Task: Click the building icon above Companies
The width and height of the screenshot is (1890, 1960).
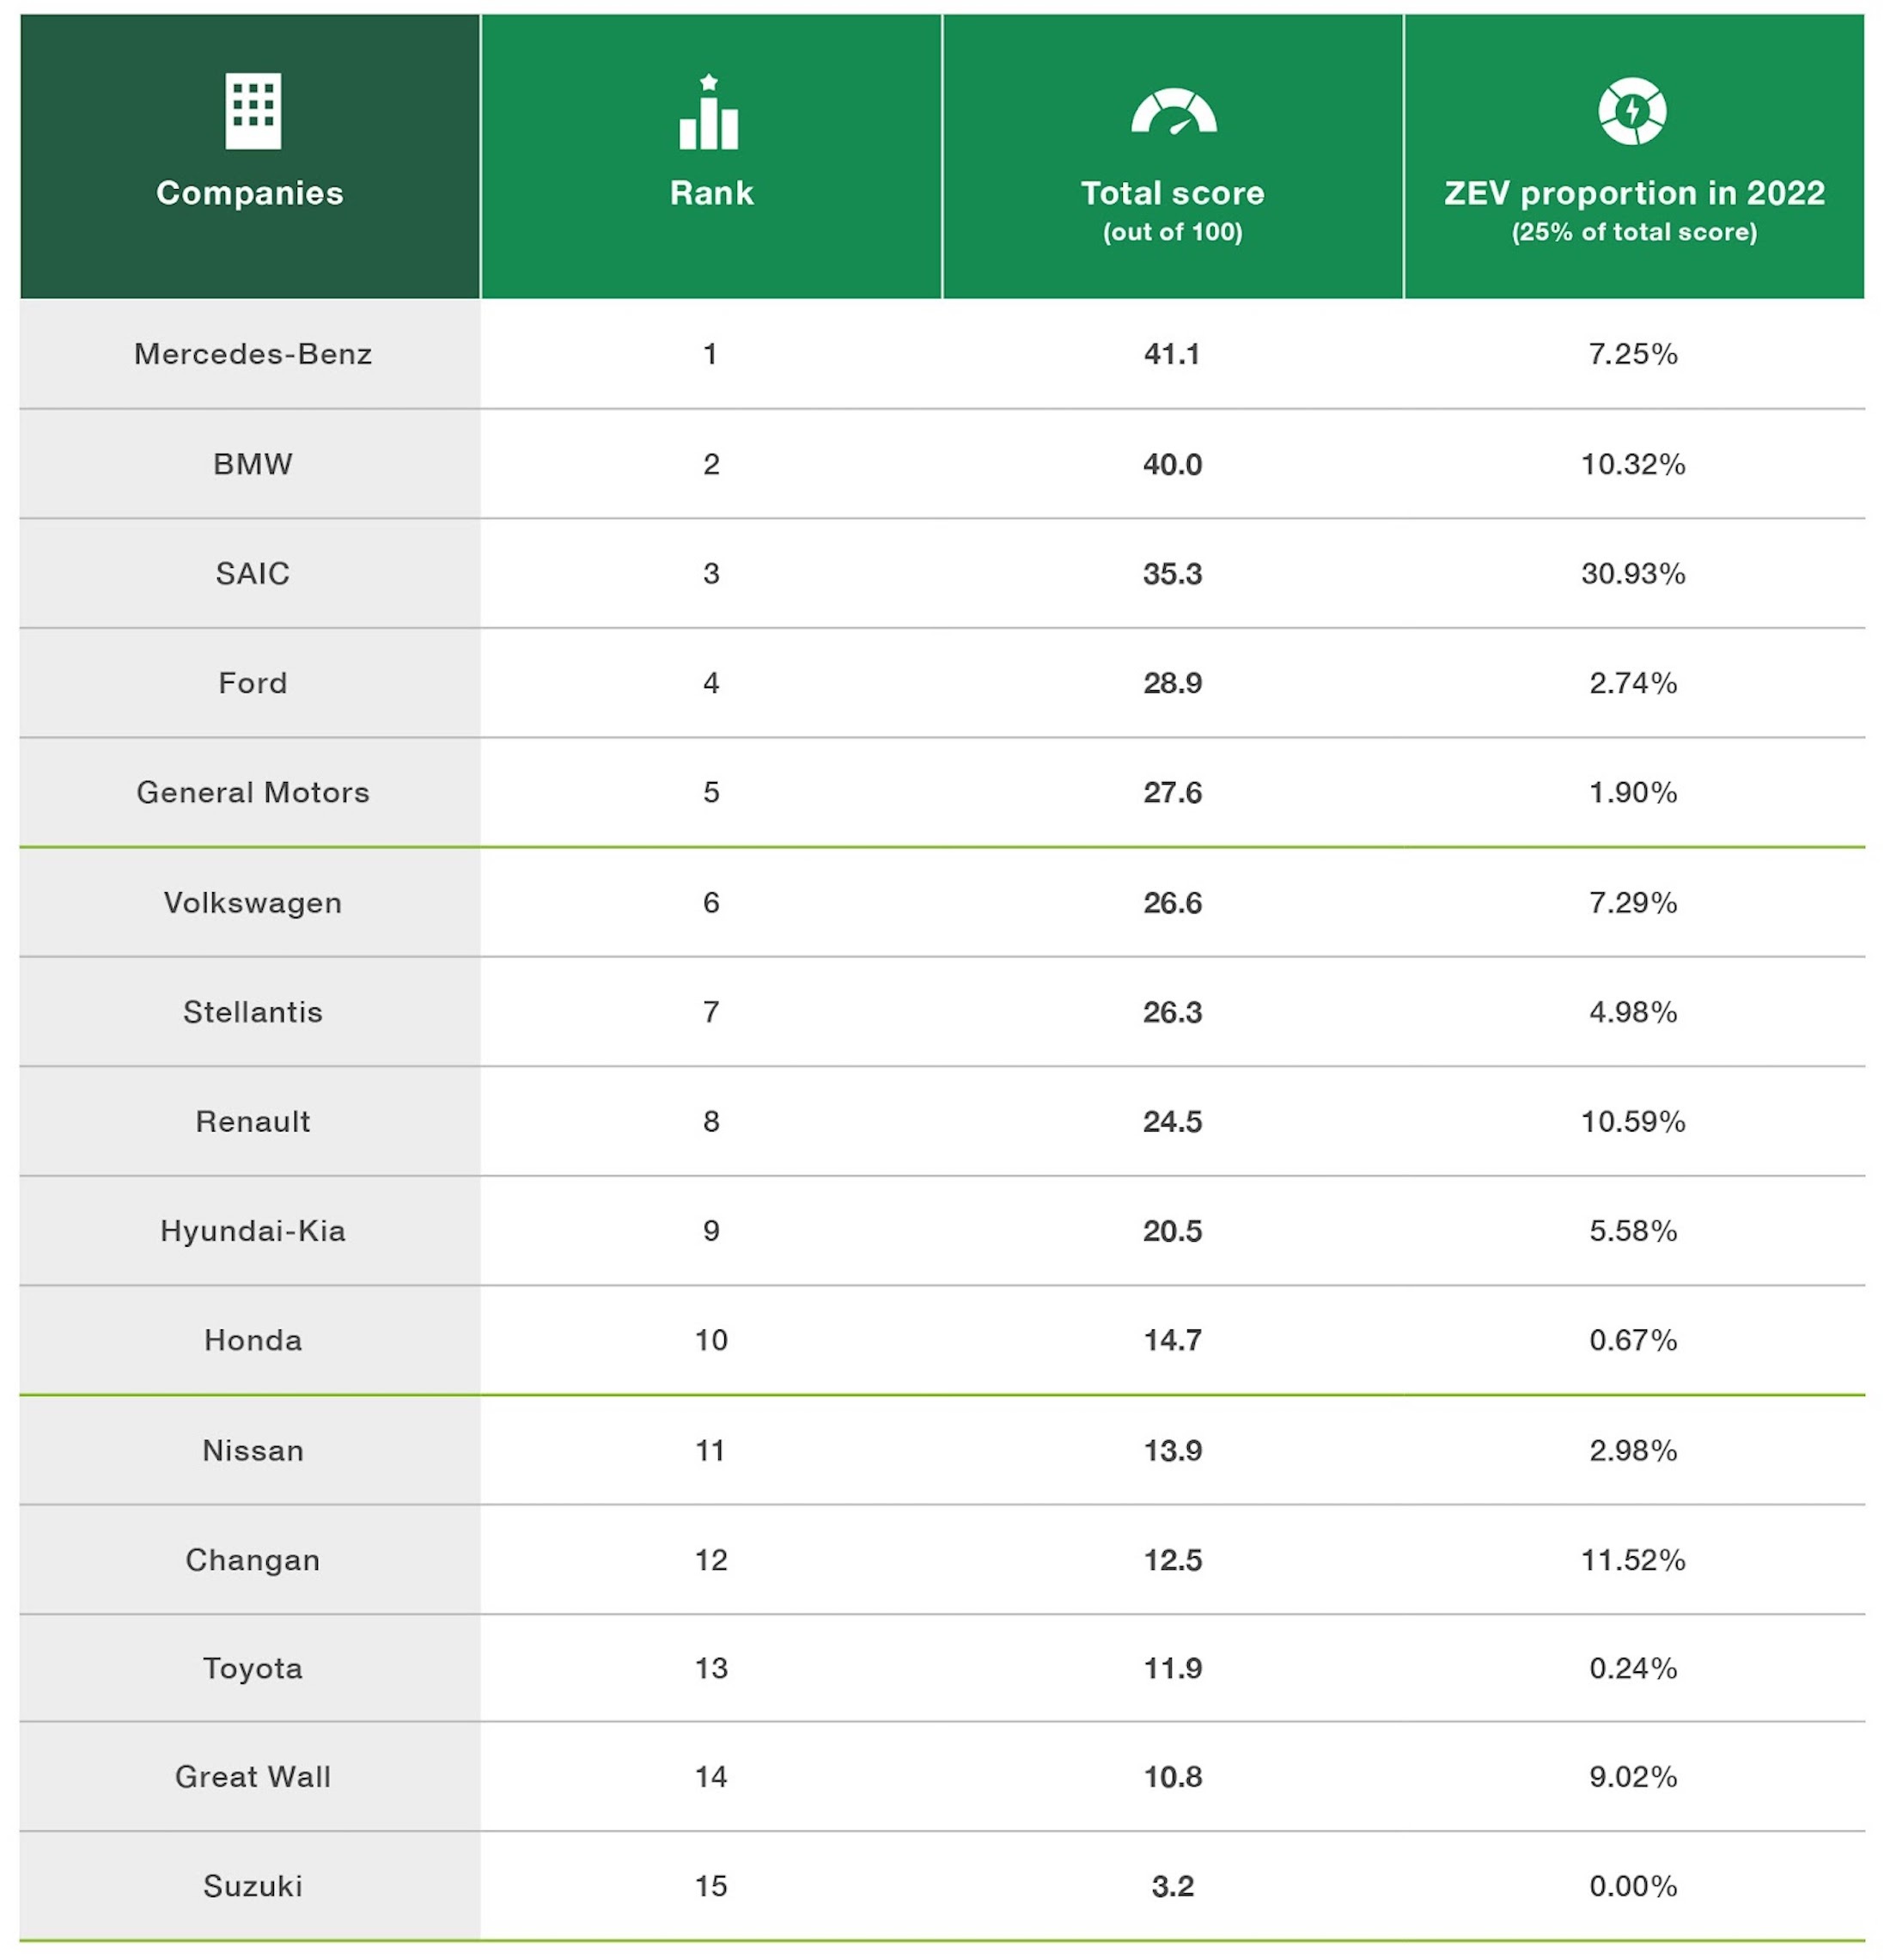Action: (253, 111)
